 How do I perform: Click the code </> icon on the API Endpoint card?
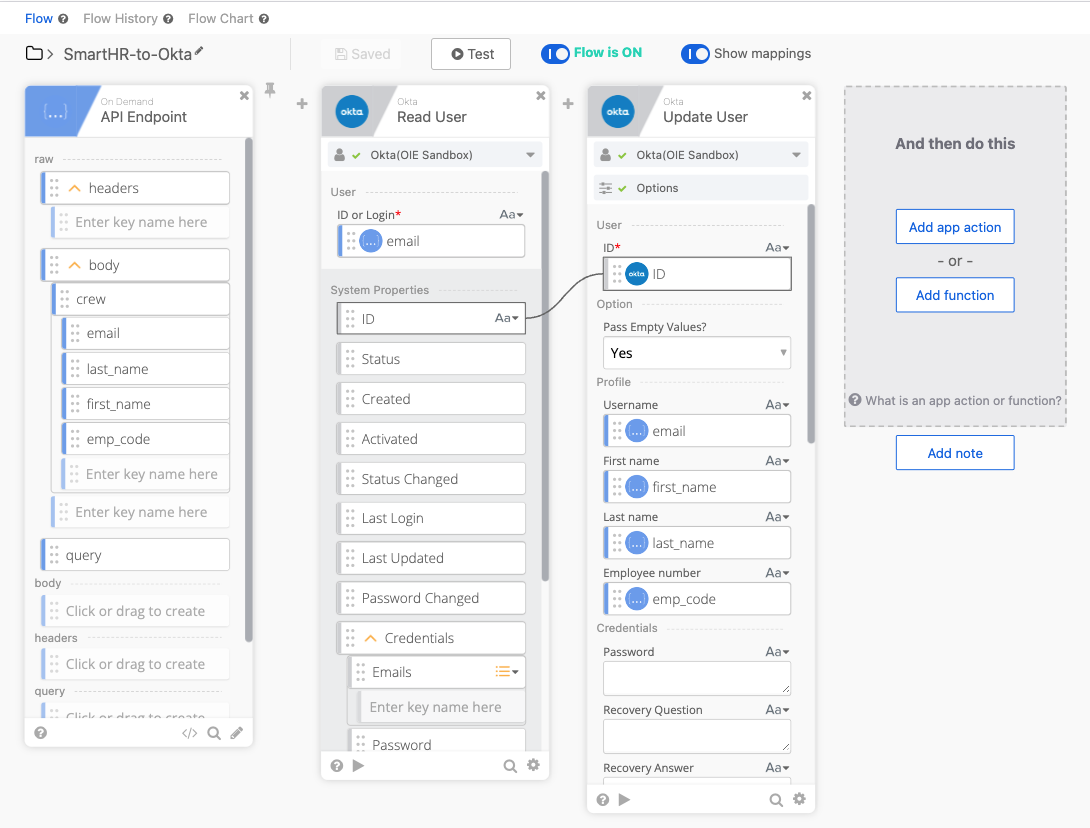tap(191, 733)
